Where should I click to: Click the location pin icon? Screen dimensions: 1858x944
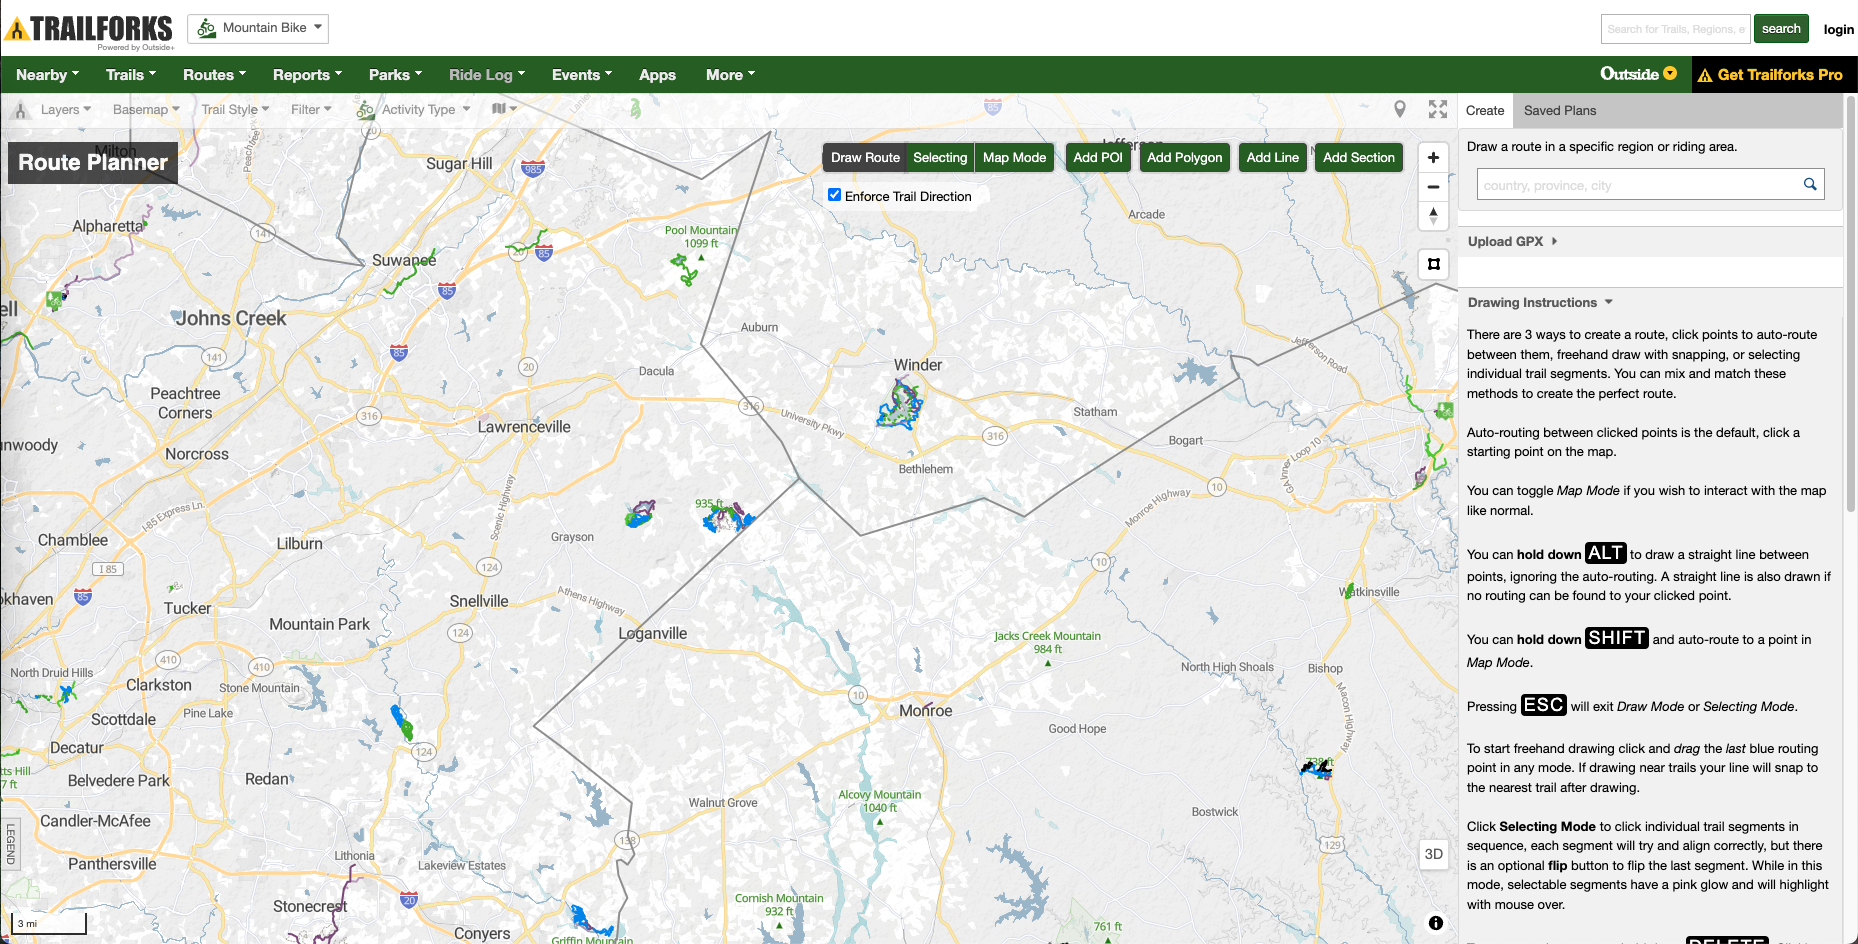(1400, 110)
